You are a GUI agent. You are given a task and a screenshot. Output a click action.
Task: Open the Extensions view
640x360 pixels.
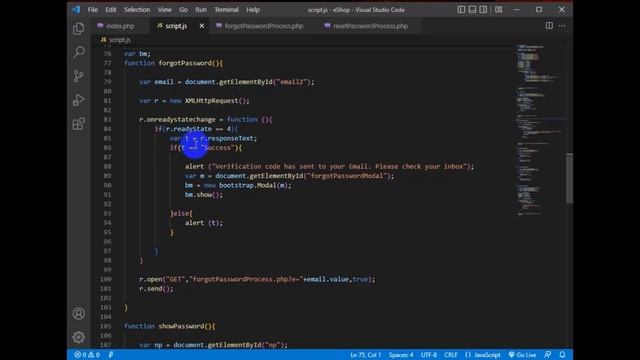tap(78, 124)
